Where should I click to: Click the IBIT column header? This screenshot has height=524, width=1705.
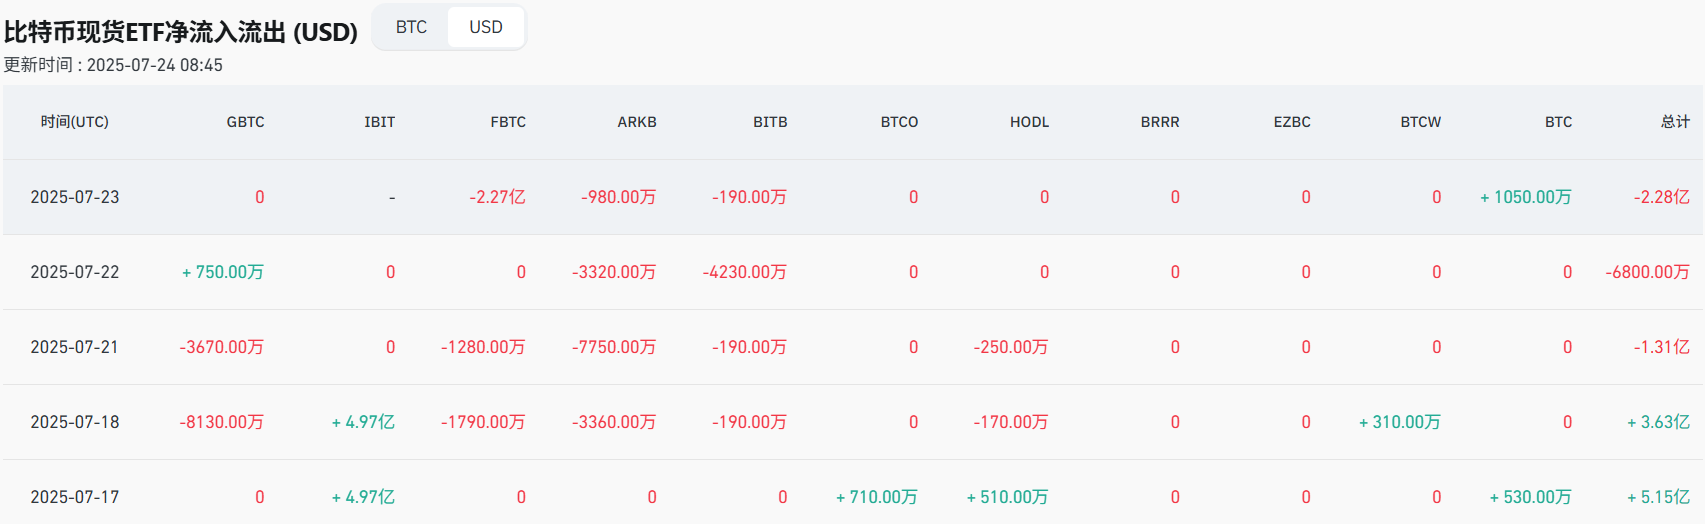coord(379,122)
